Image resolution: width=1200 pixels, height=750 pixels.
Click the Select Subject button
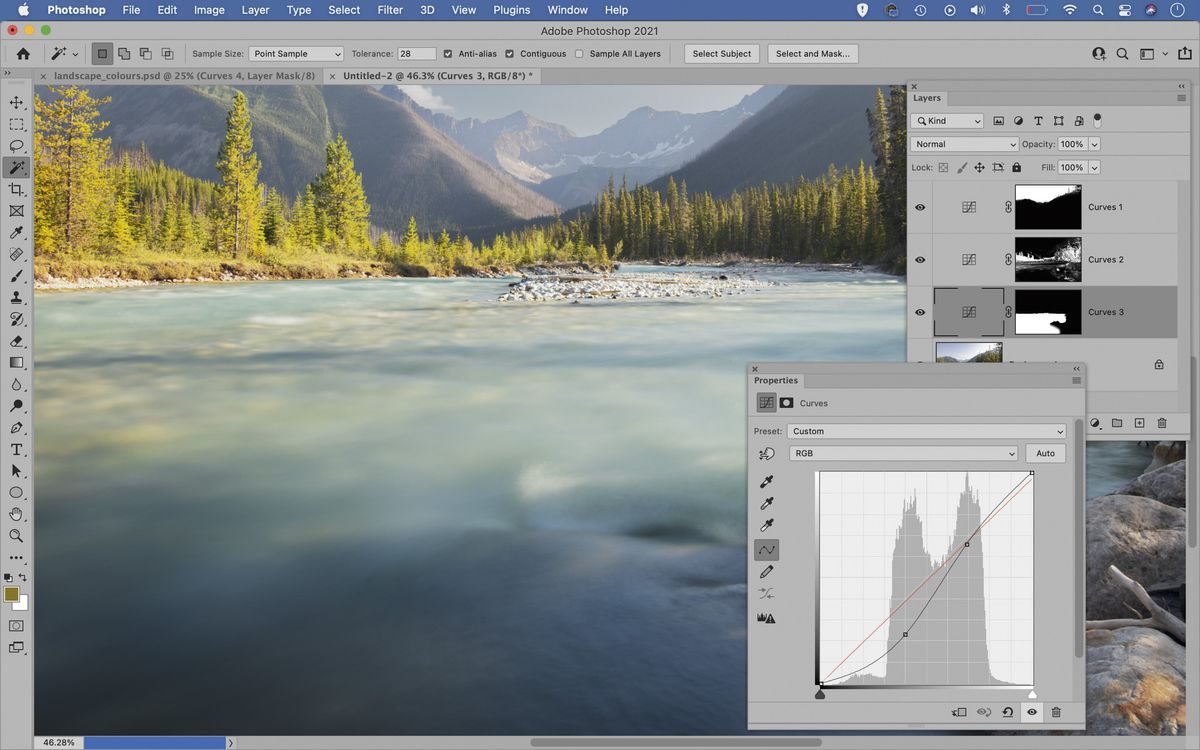[721, 53]
